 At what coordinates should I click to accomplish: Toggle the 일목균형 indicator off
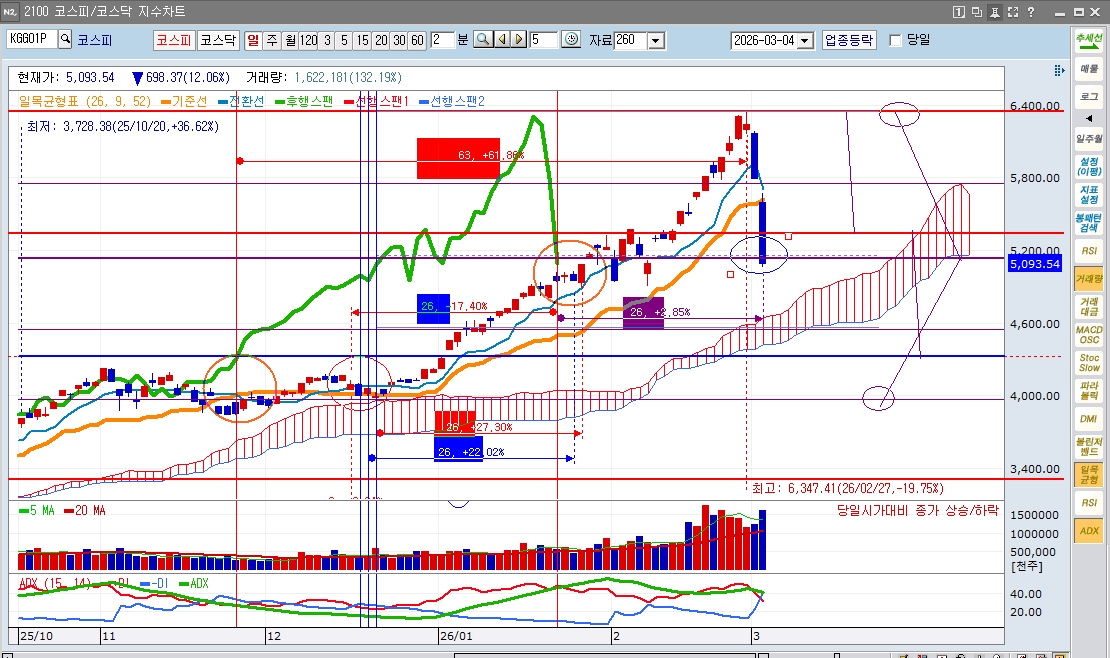(1089, 475)
